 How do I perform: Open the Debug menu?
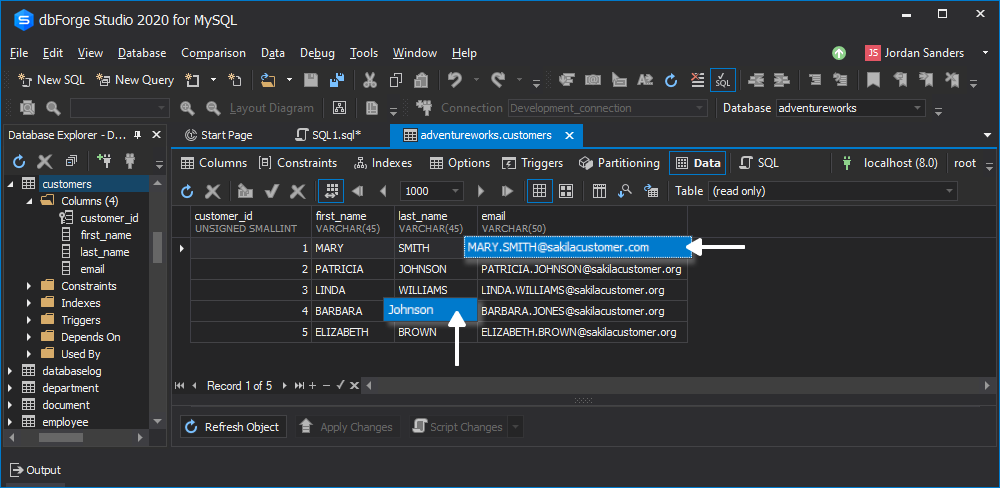coord(318,53)
